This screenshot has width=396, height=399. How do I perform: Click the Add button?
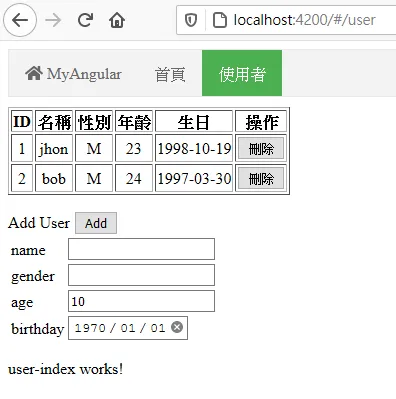tap(96, 223)
